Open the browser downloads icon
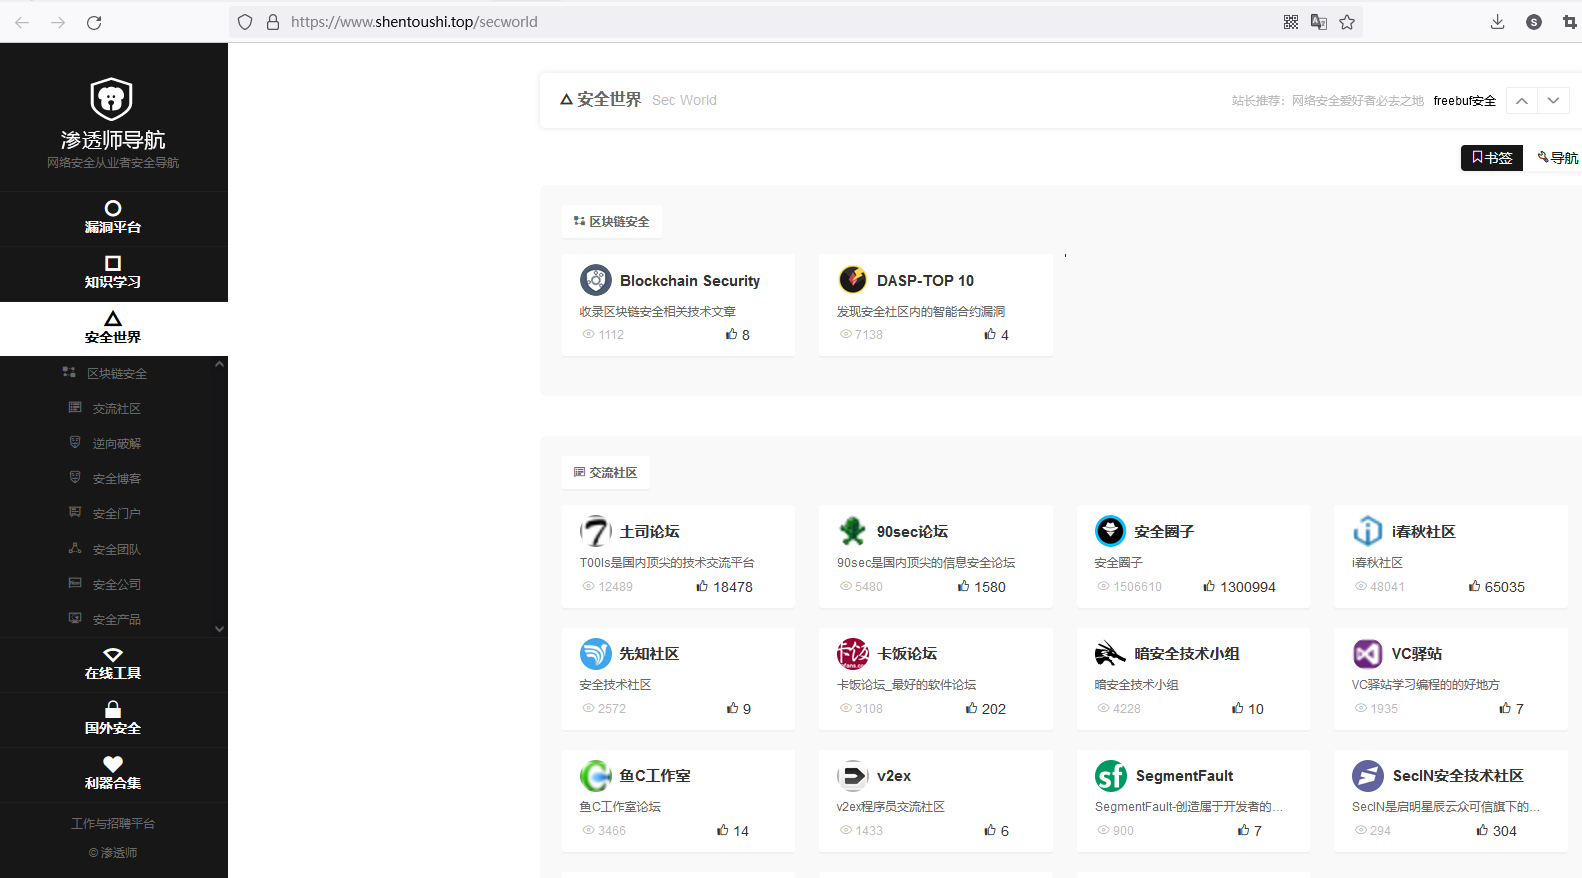 tap(1497, 22)
